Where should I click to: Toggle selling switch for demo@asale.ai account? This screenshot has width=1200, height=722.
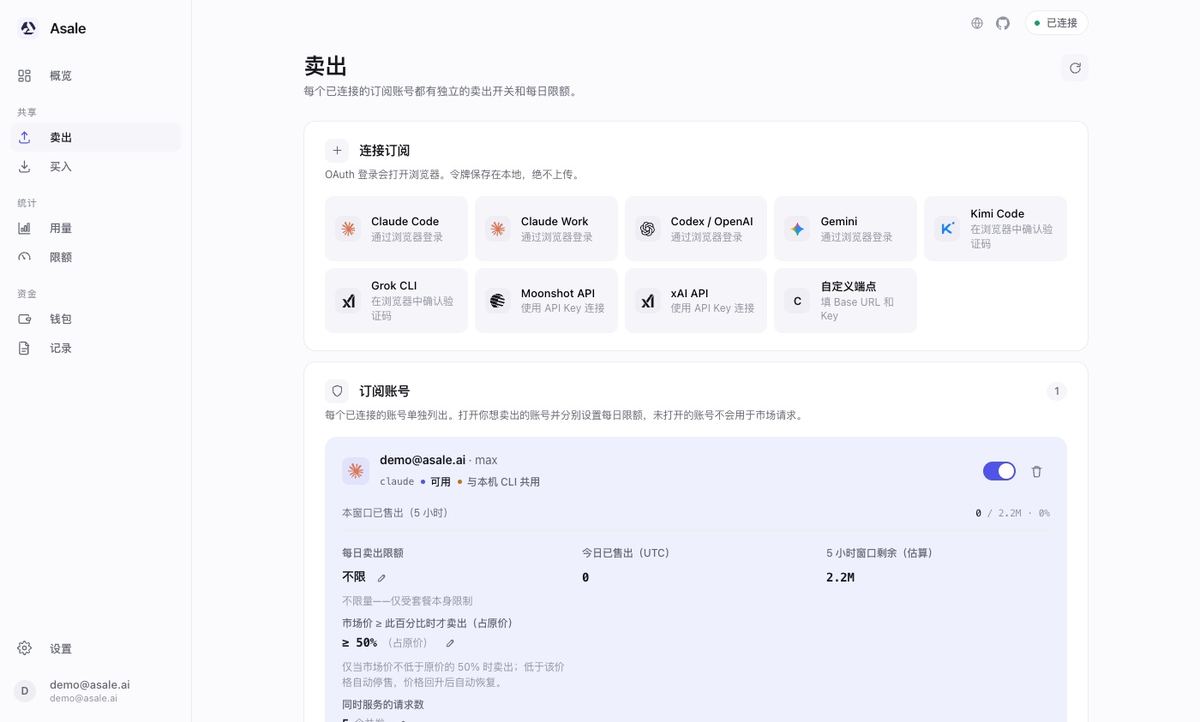coord(999,471)
